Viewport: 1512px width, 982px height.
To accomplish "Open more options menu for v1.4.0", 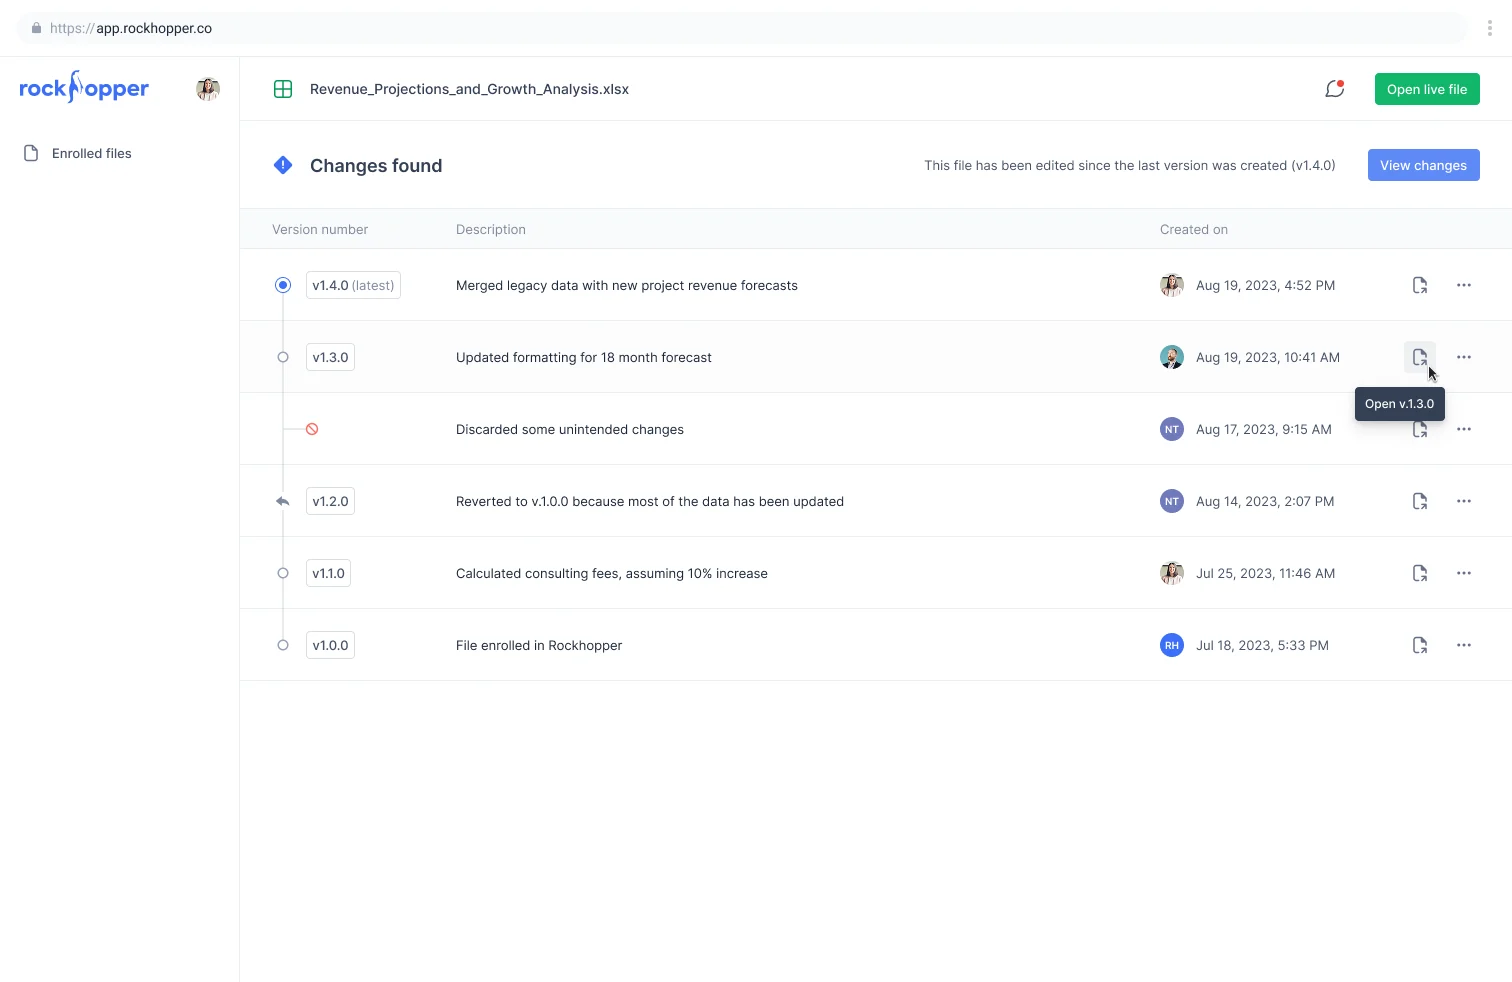I will [1464, 285].
